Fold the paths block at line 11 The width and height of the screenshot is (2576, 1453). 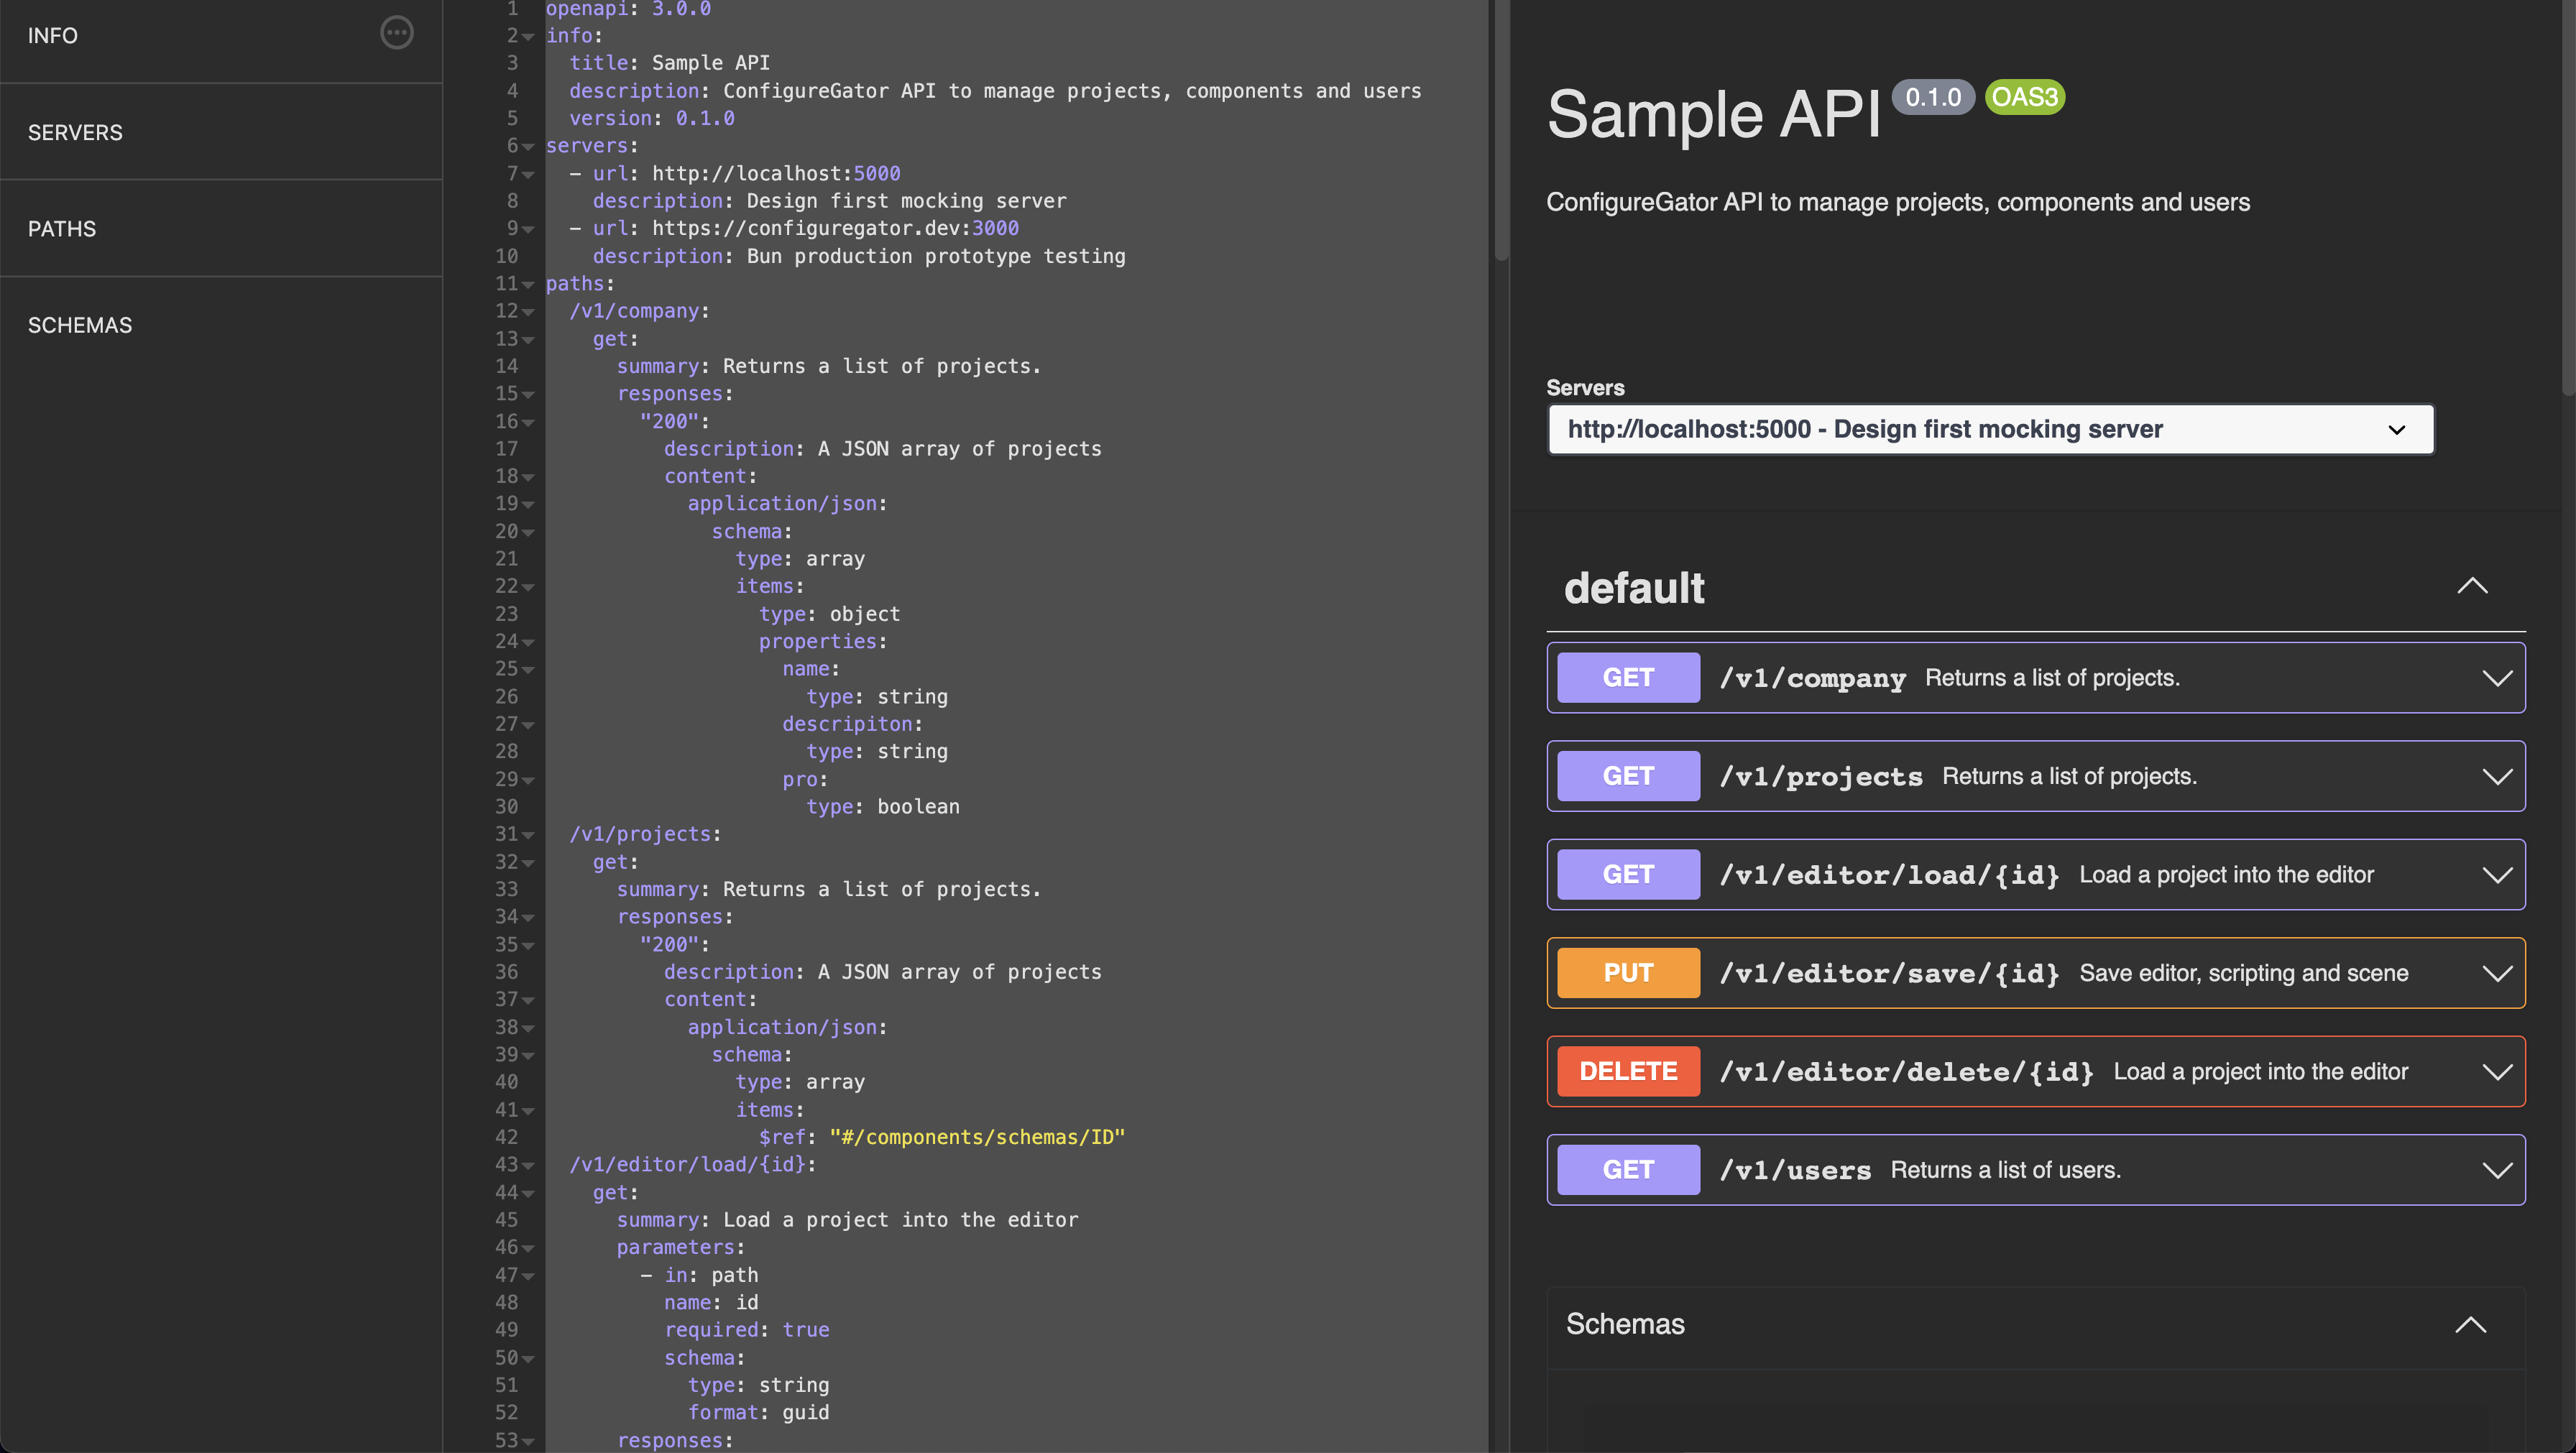tap(529, 285)
